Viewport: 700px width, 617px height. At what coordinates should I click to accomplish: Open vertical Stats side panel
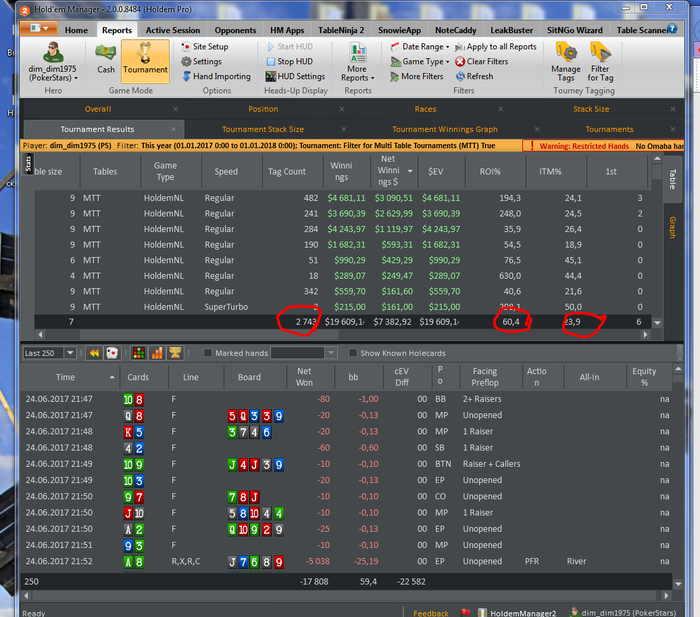tap(28, 163)
